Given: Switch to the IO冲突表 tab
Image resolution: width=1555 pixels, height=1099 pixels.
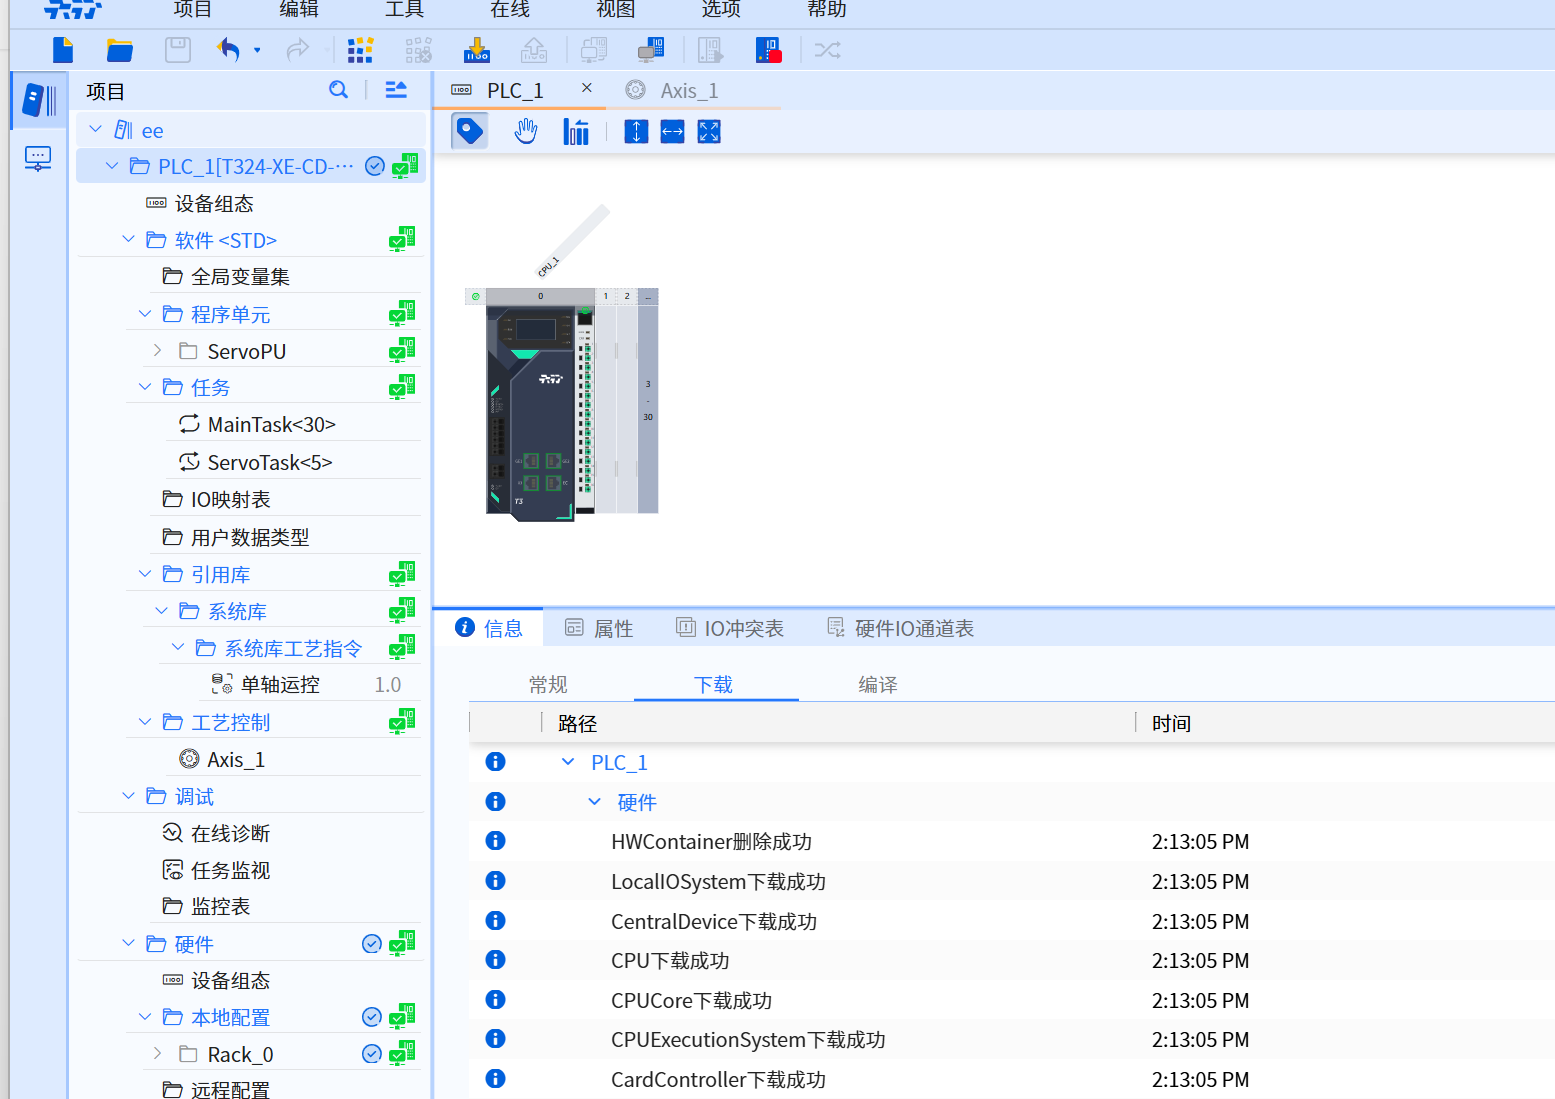Looking at the screenshot, I should tap(730, 628).
